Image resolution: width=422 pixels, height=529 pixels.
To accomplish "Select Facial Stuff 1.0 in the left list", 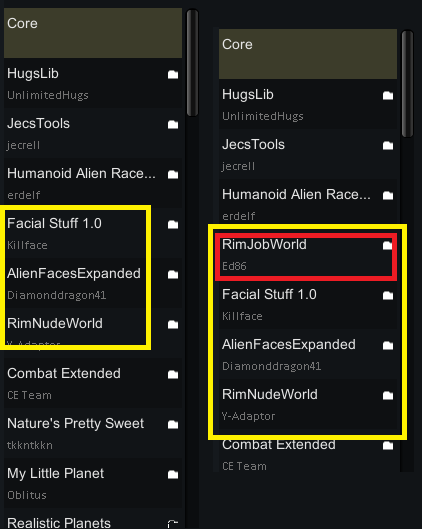I will pyautogui.click(x=93, y=233).
